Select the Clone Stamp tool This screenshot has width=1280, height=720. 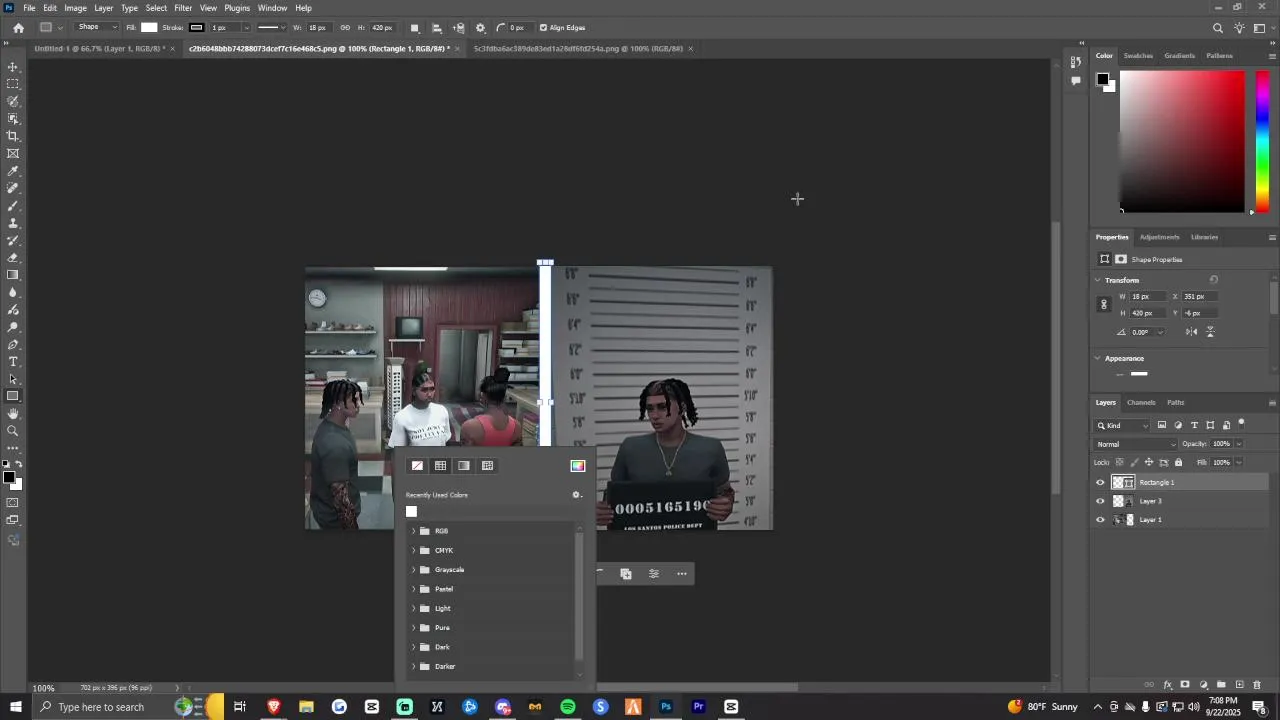13,223
